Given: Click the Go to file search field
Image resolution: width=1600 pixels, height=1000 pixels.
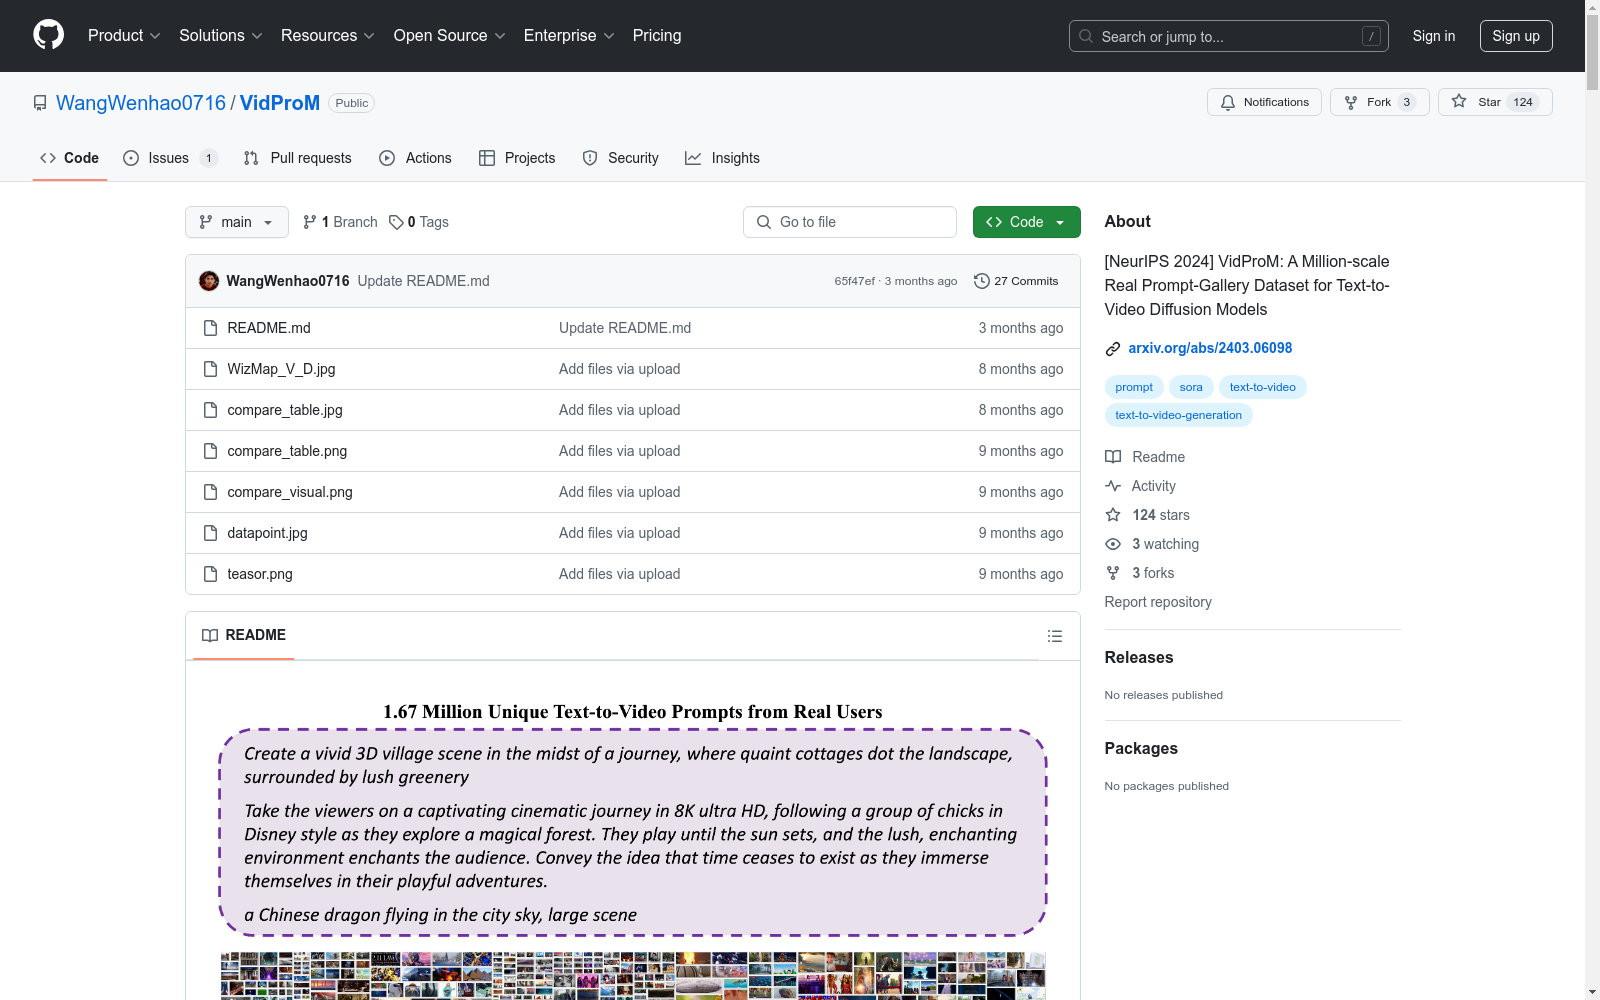Looking at the screenshot, I should click(x=850, y=222).
